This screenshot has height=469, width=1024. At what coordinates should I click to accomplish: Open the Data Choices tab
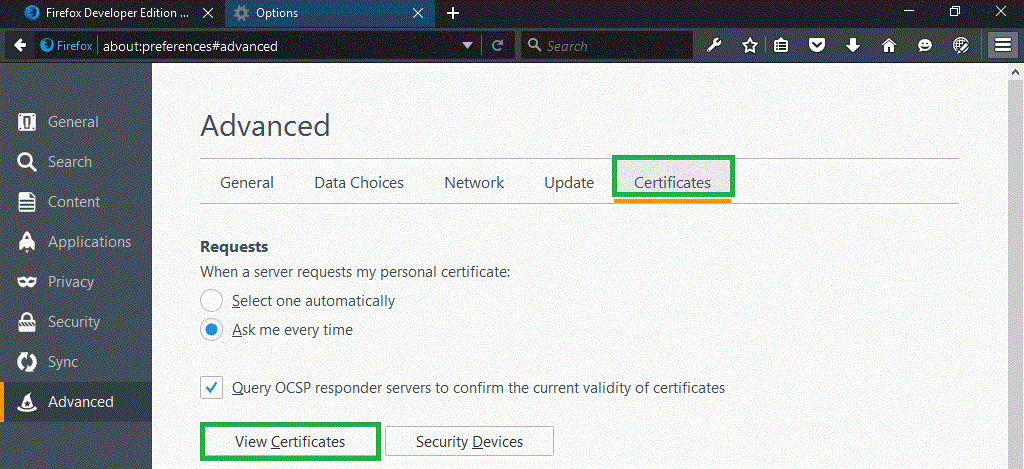pyautogui.click(x=359, y=183)
